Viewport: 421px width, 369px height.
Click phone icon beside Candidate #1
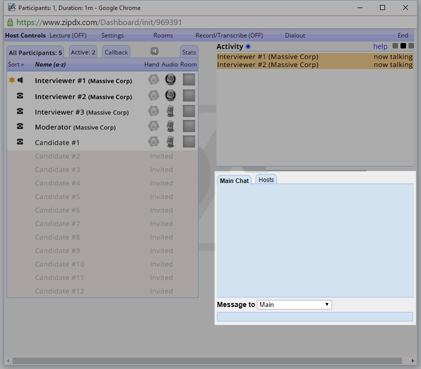click(x=20, y=142)
